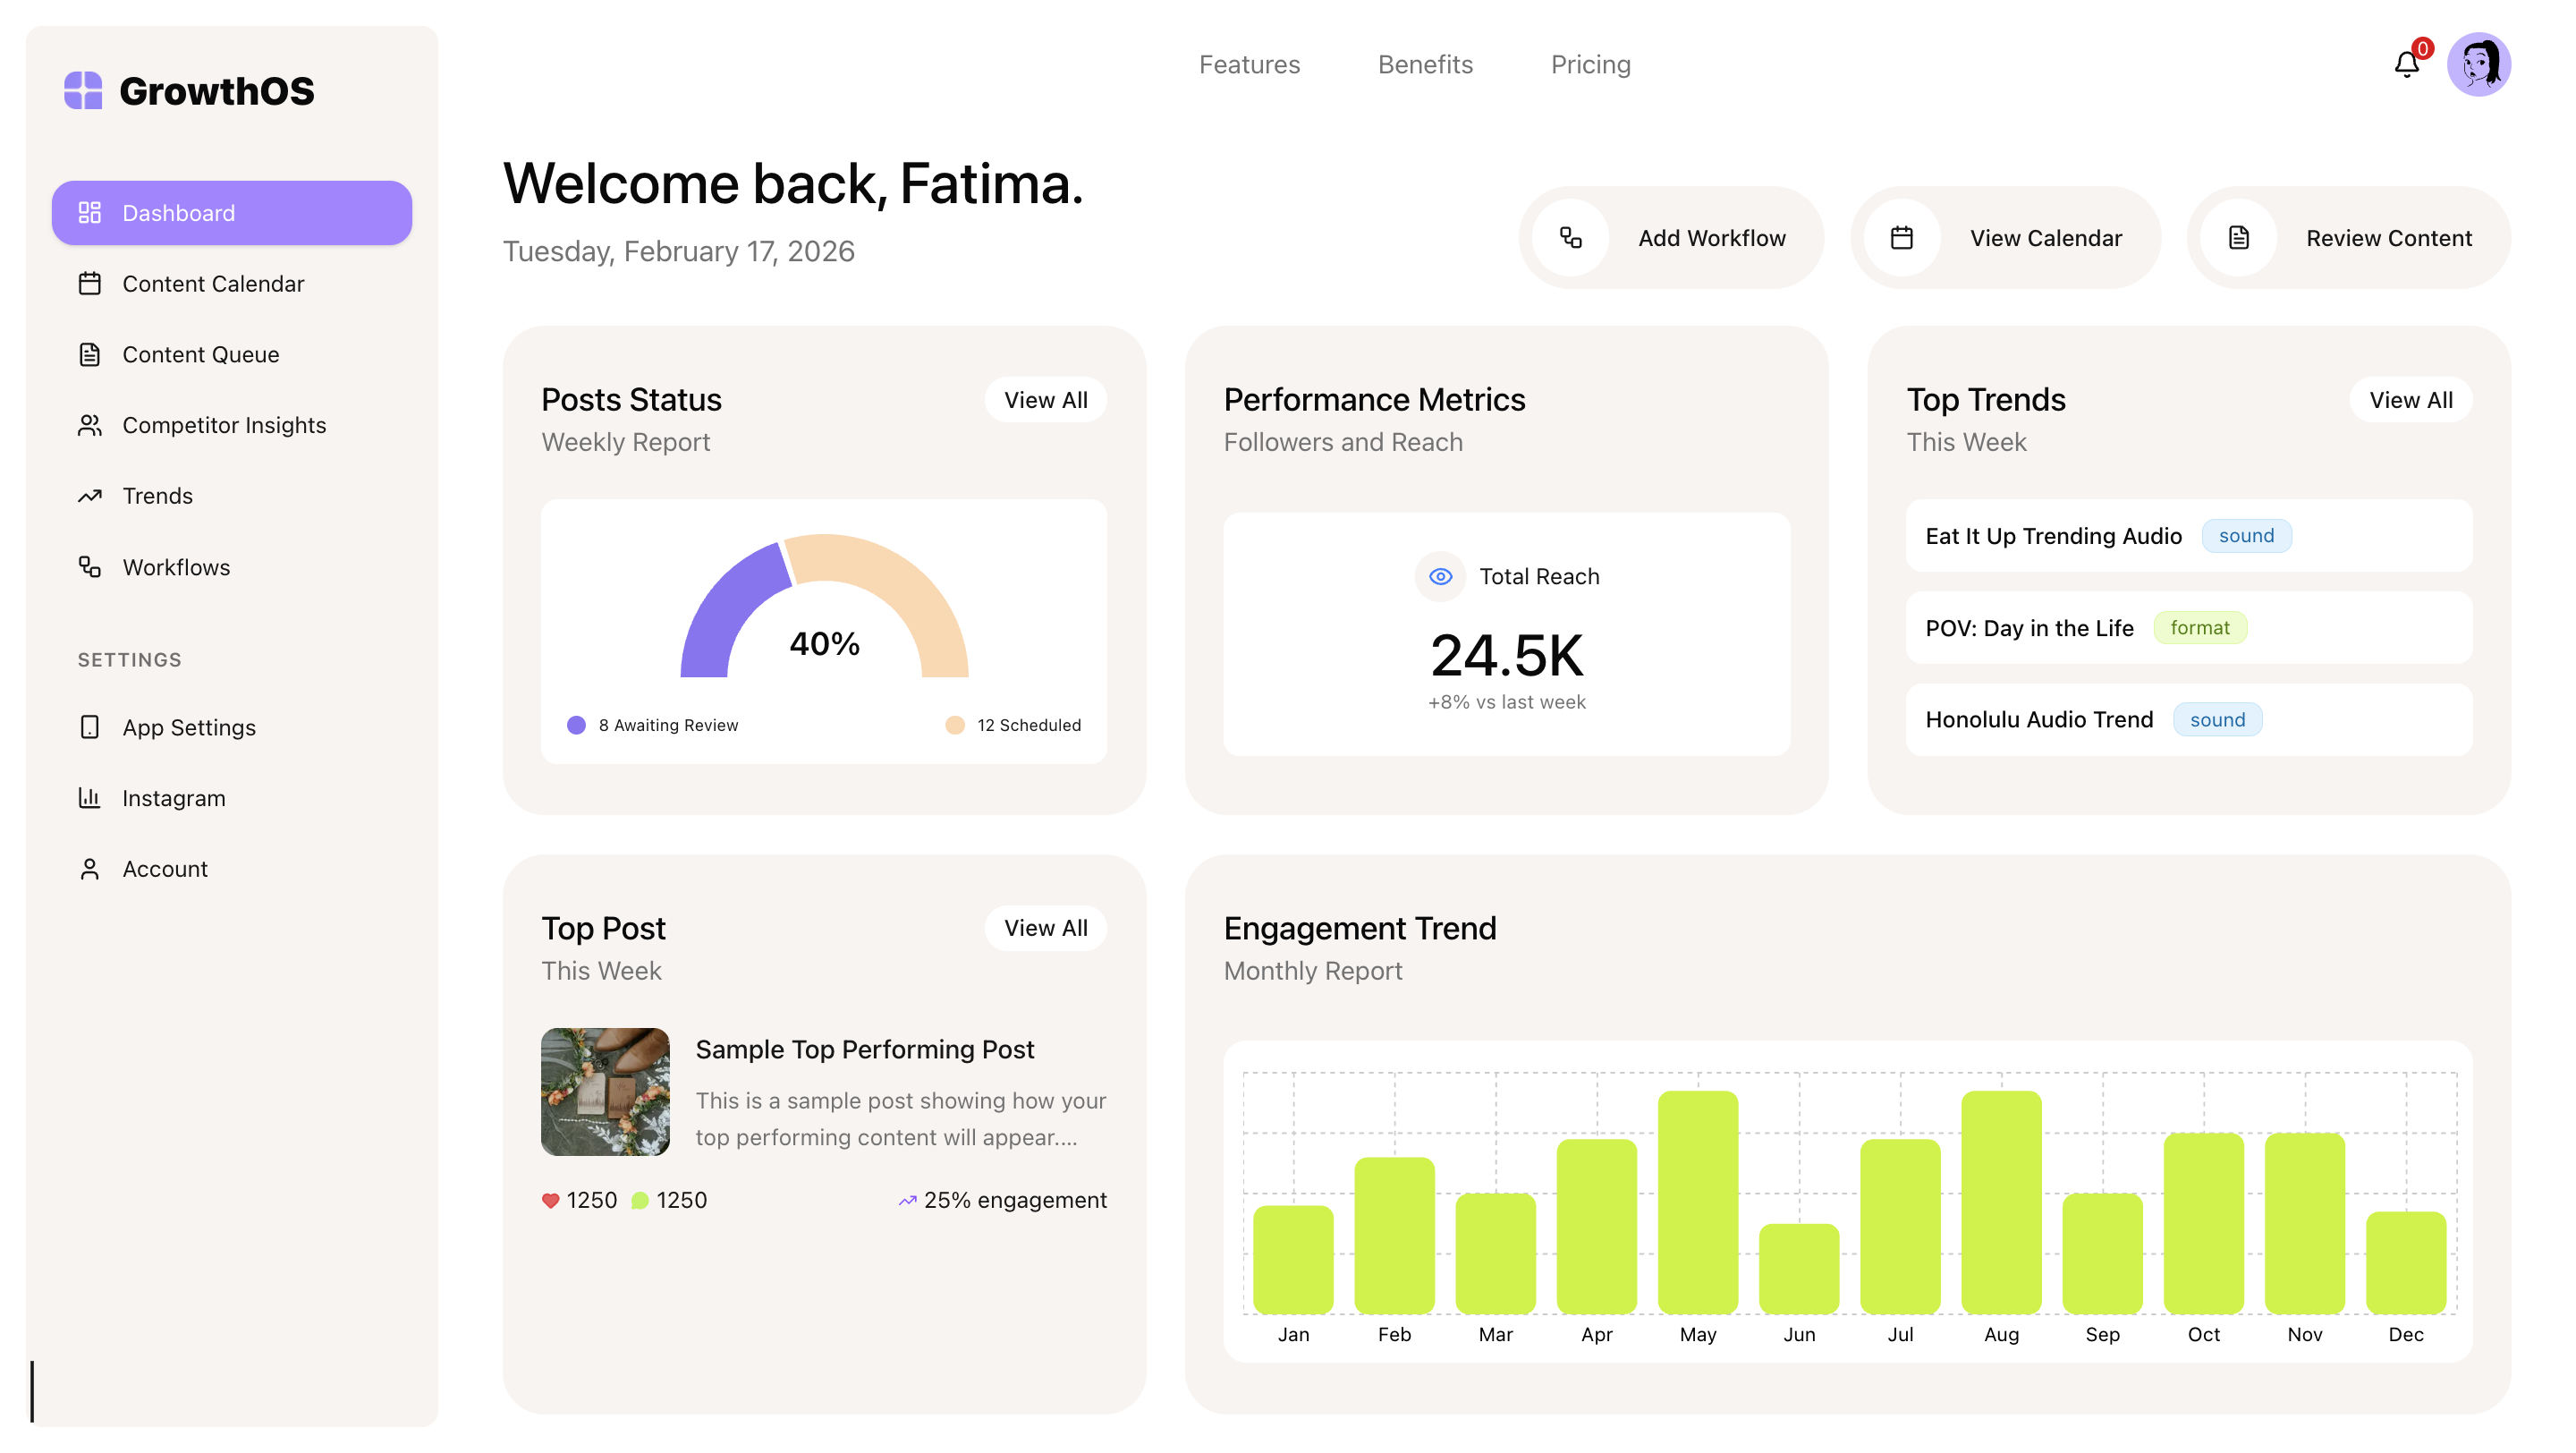Select the Features navigation item

pos(1249,64)
